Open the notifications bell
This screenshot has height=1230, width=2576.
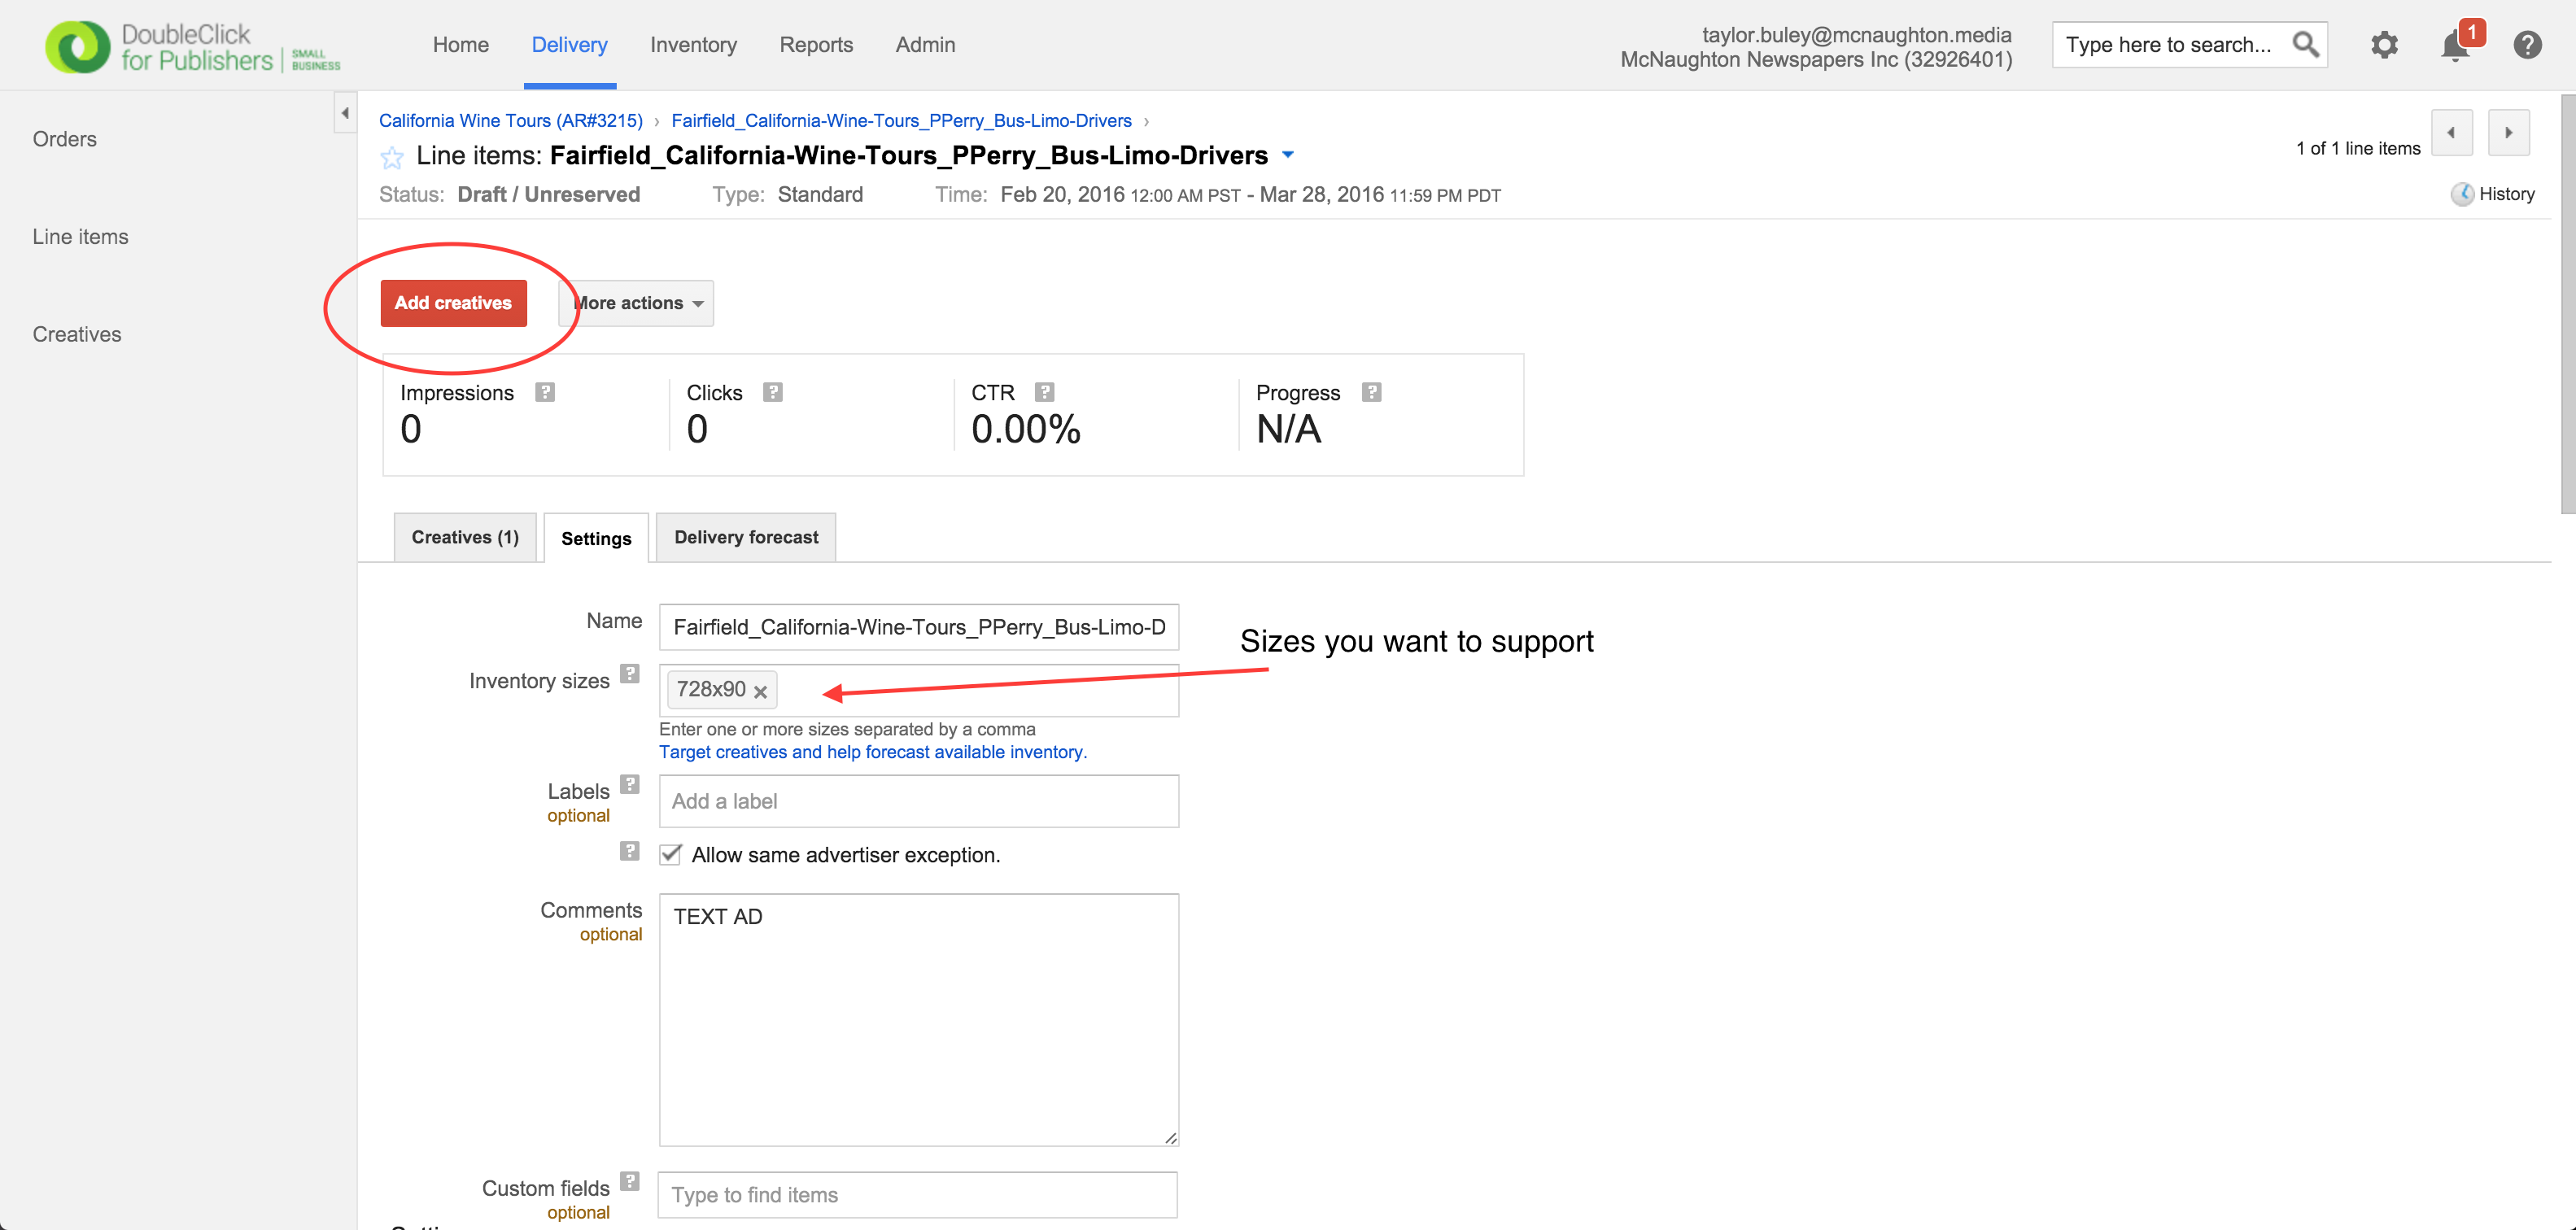2455,45
